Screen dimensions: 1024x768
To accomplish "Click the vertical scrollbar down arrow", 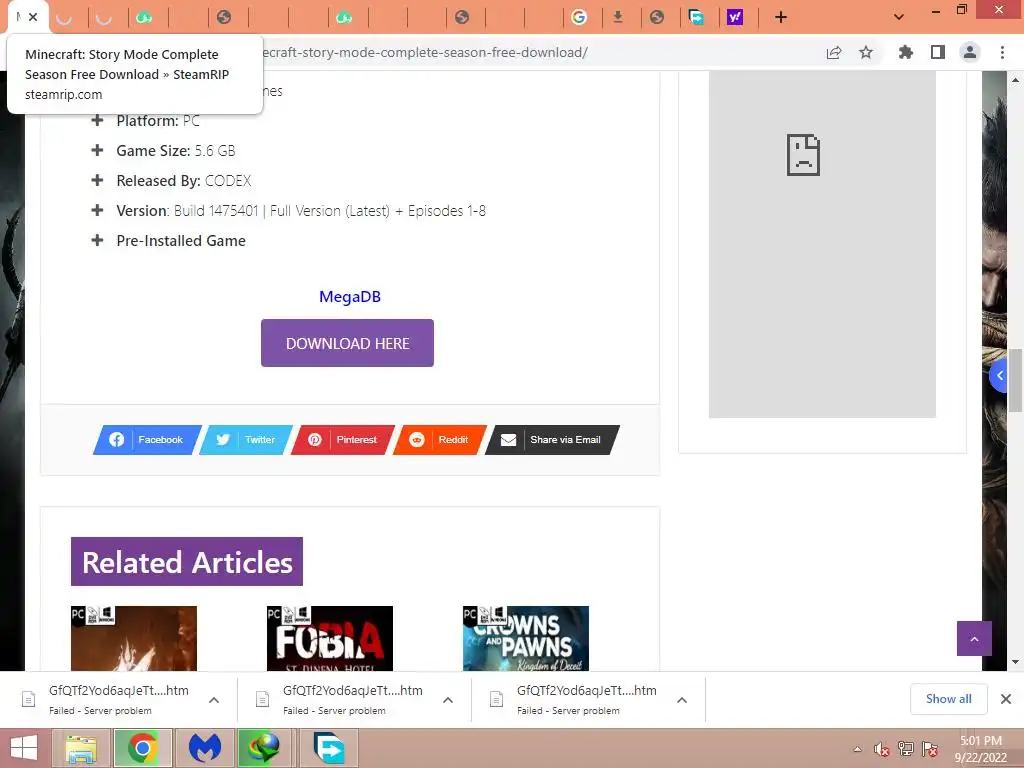I will pyautogui.click(x=1015, y=662).
